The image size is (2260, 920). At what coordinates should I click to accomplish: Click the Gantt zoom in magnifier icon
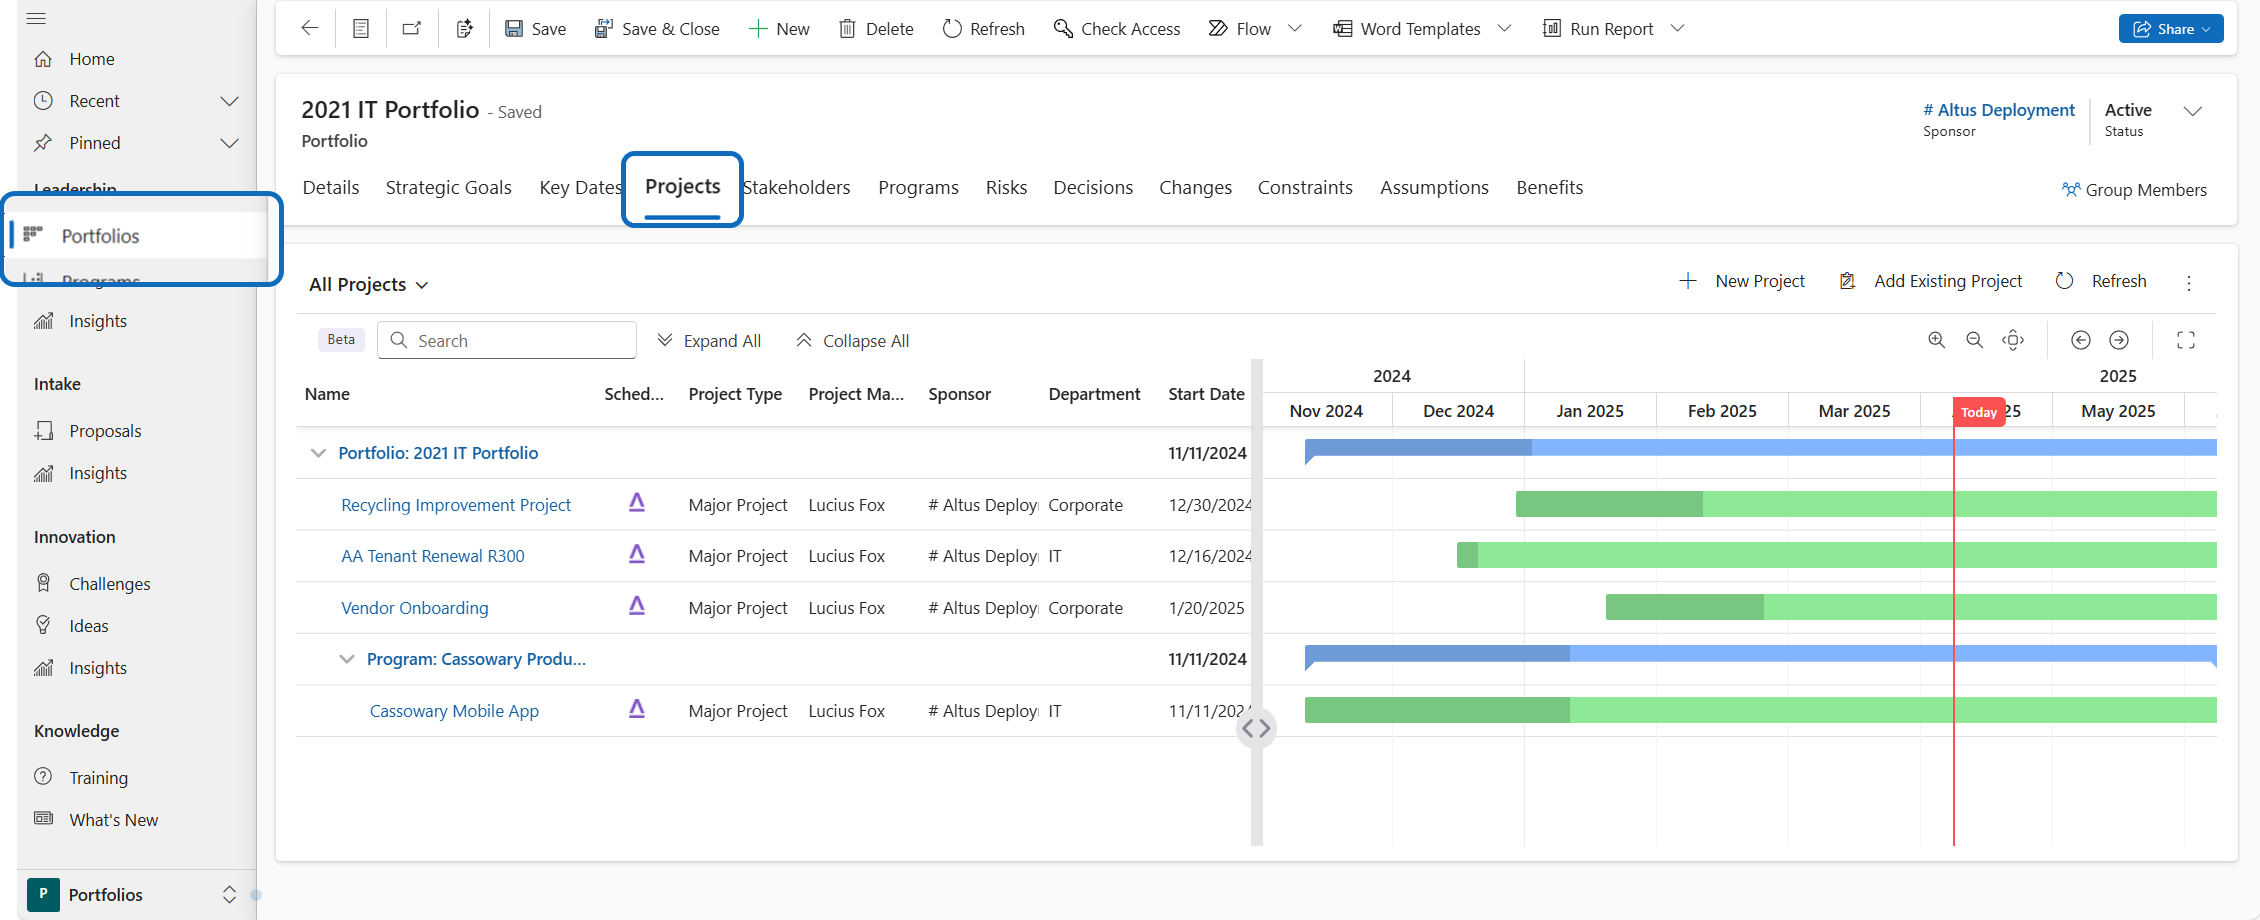(x=1936, y=340)
